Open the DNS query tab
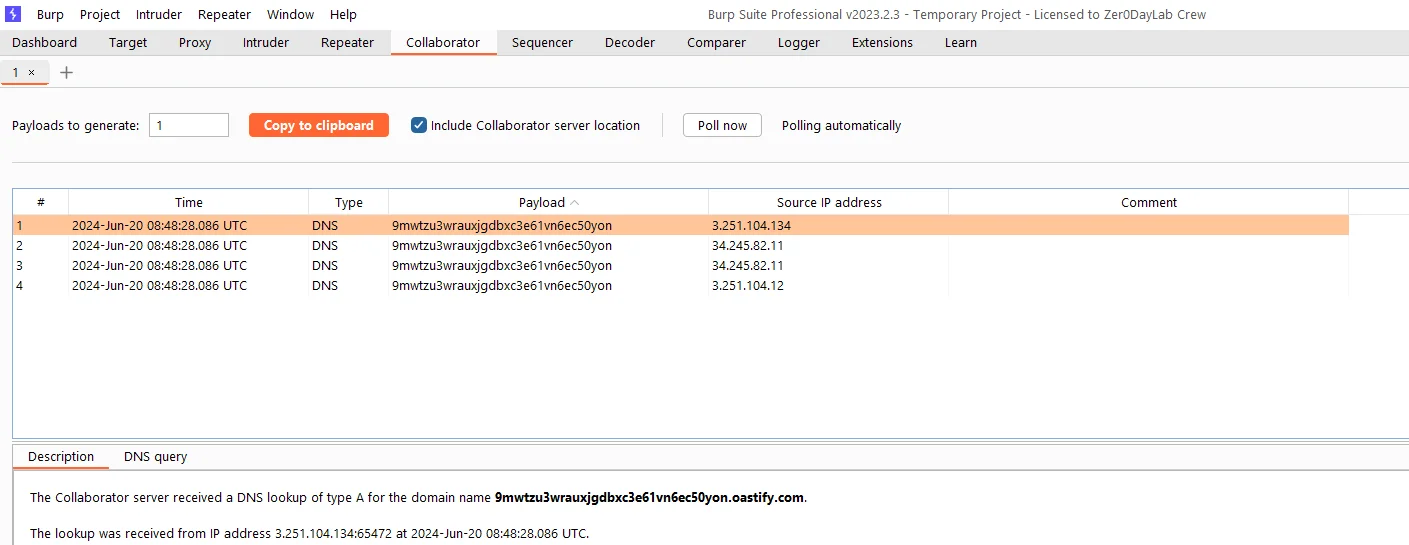The width and height of the screenshot is (1409, 545). (x=155, y=456)
